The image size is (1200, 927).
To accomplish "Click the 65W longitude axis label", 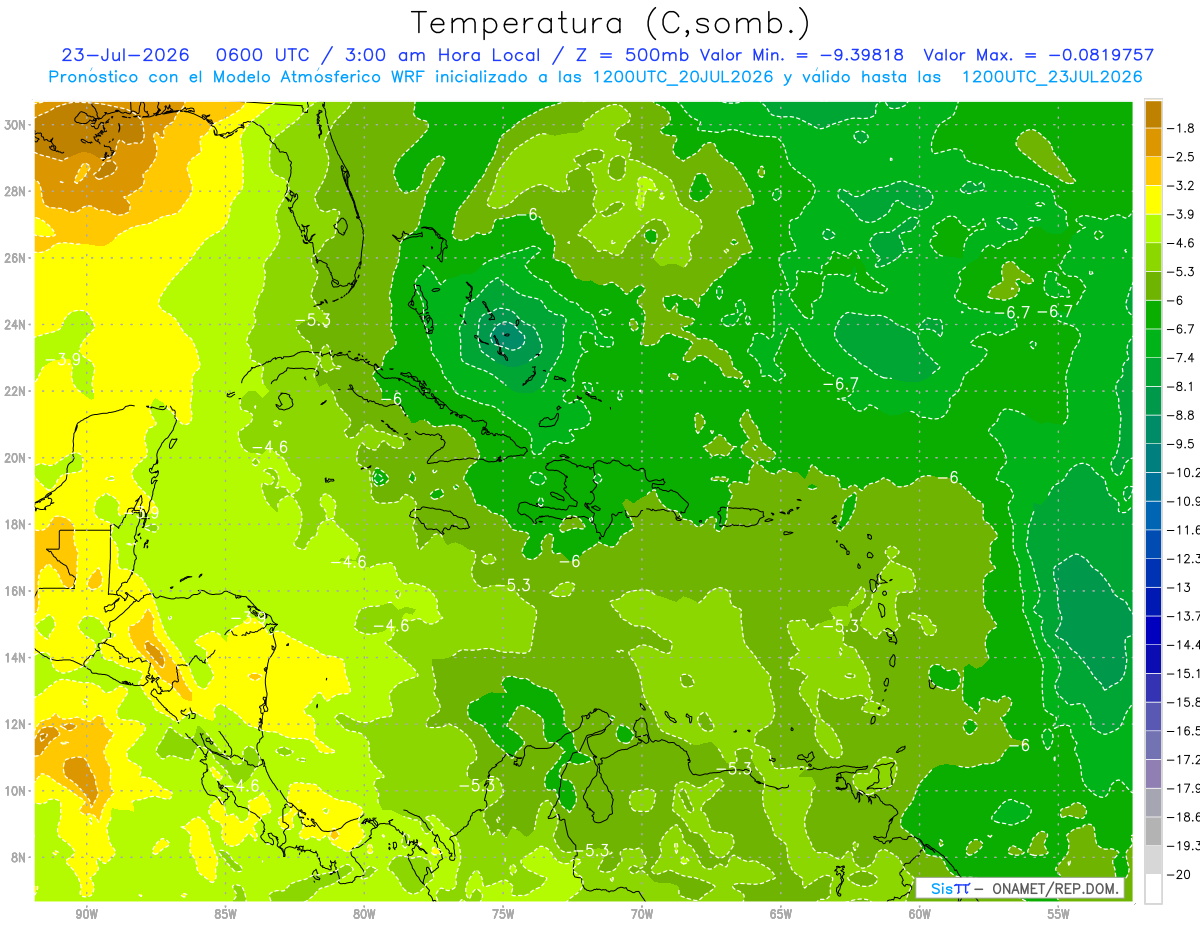I will click(x=781, y=914).
